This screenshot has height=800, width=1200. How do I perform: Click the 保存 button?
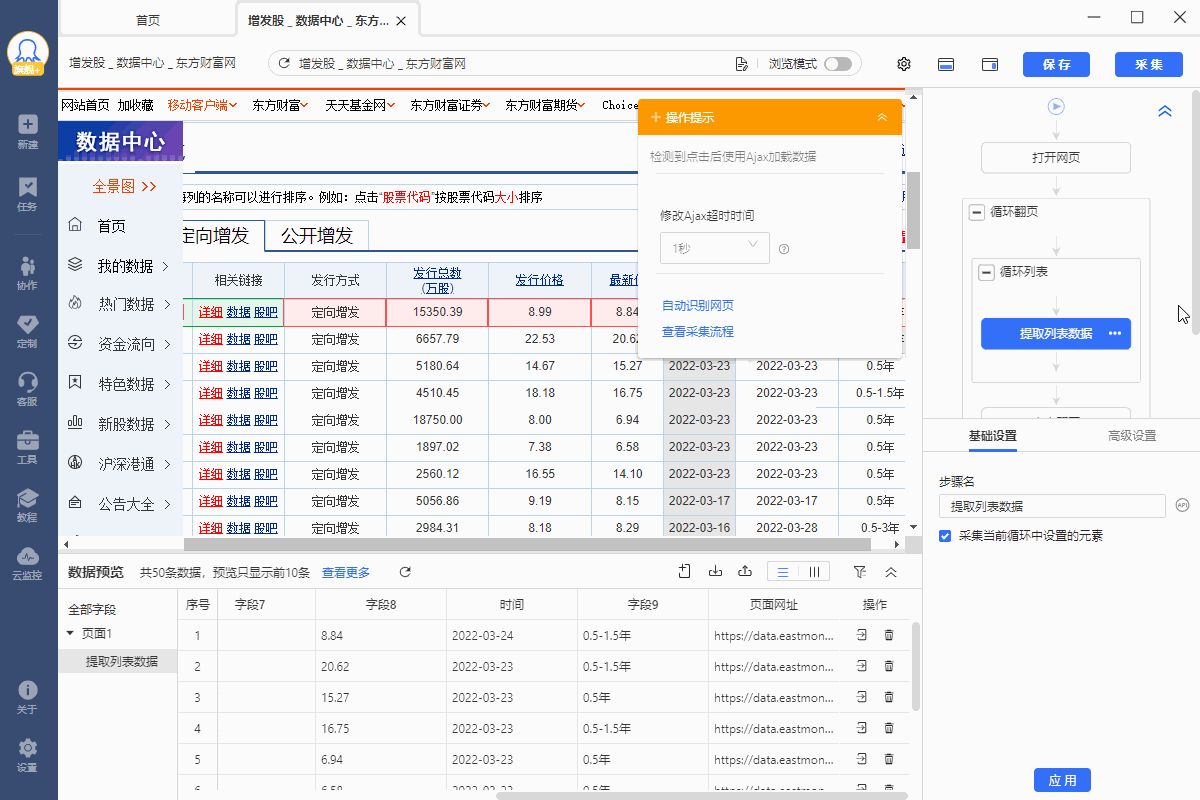coord(1056,64)
